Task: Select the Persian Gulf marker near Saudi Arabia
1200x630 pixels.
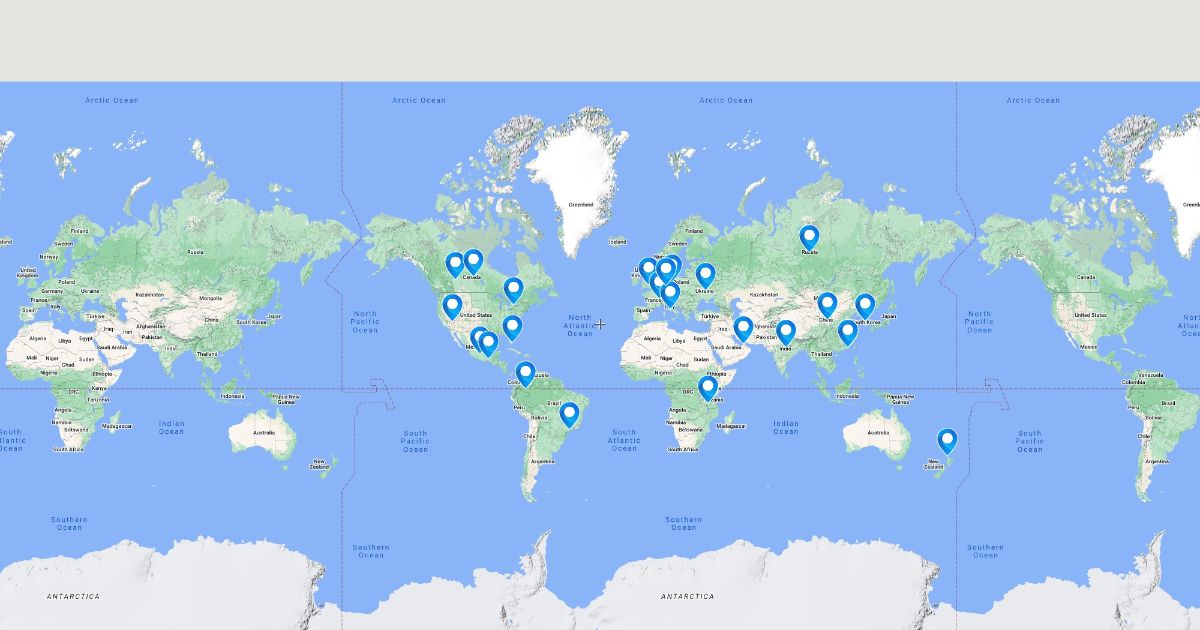Action: [743, 329]
